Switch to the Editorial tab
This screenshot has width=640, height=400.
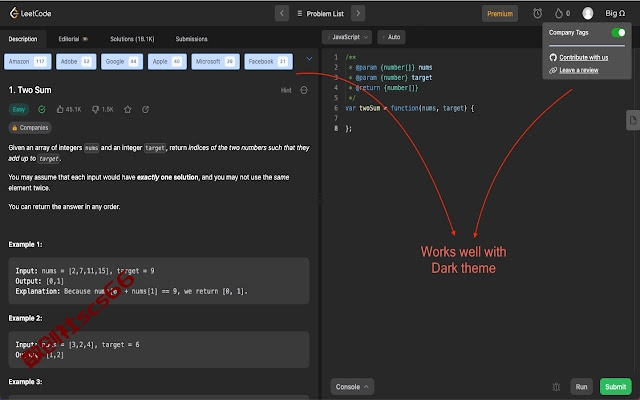pos(73,39)
